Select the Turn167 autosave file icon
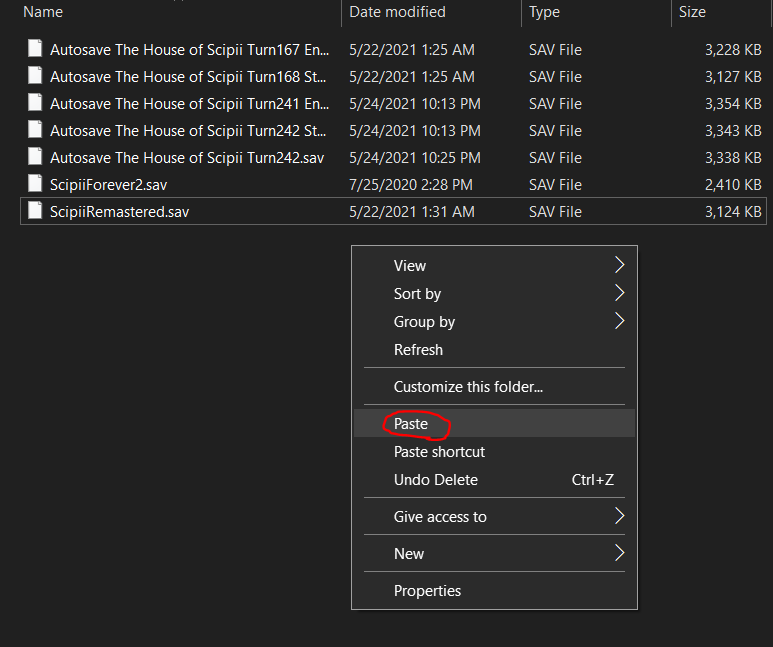The image size is (773, 647). click(x=36, y=50)
